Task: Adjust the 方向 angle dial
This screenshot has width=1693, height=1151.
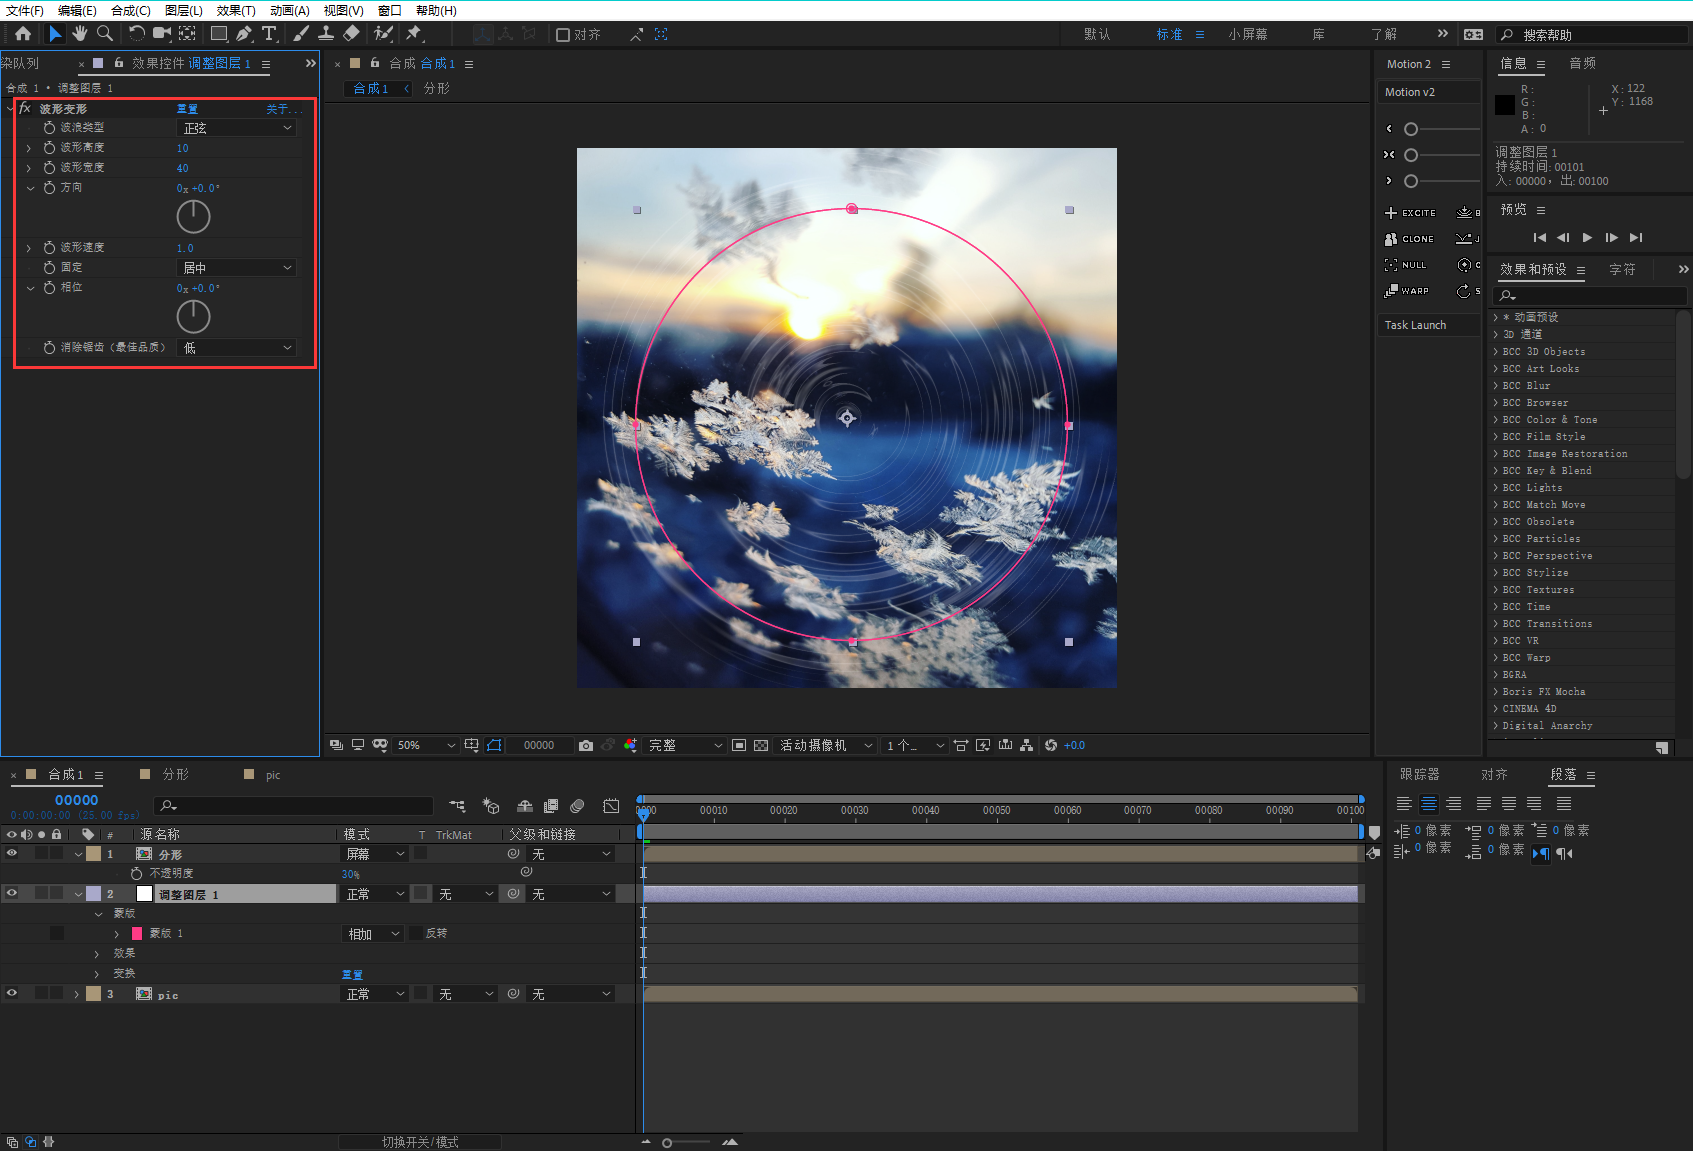Action: (x=193, y=217)
